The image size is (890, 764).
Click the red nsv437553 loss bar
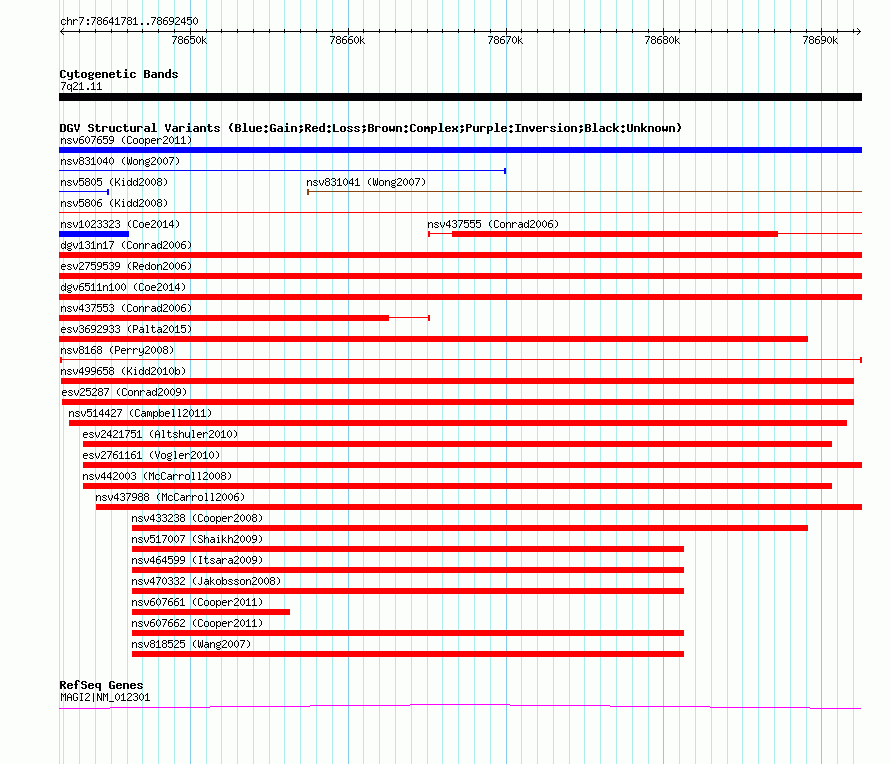pos(224,318)
